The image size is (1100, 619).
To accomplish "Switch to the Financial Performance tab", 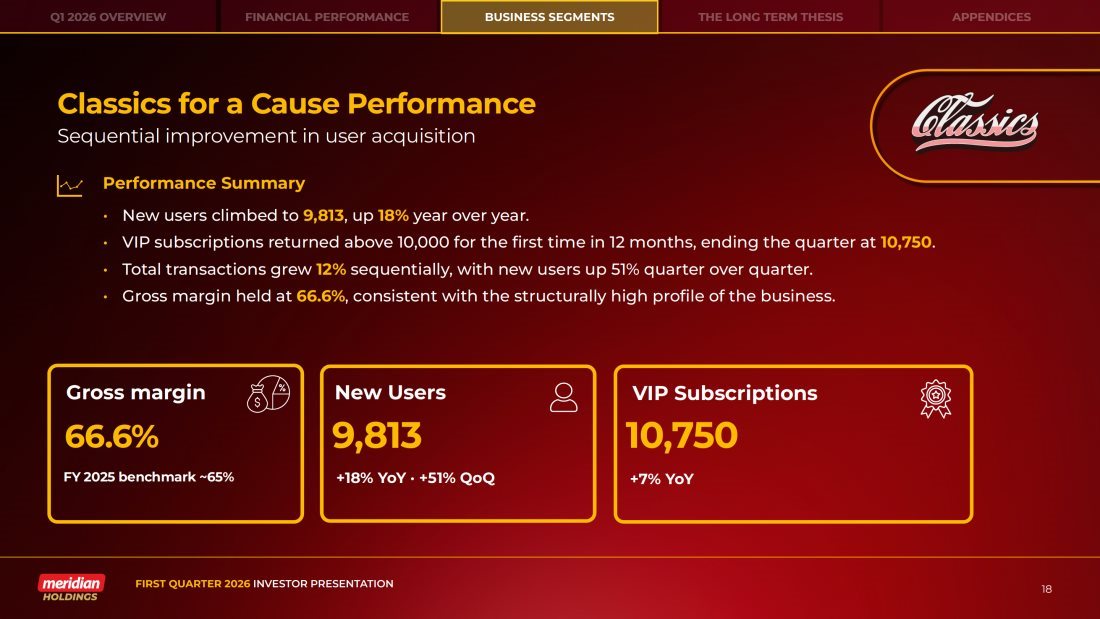I will (x=327, y=17).
